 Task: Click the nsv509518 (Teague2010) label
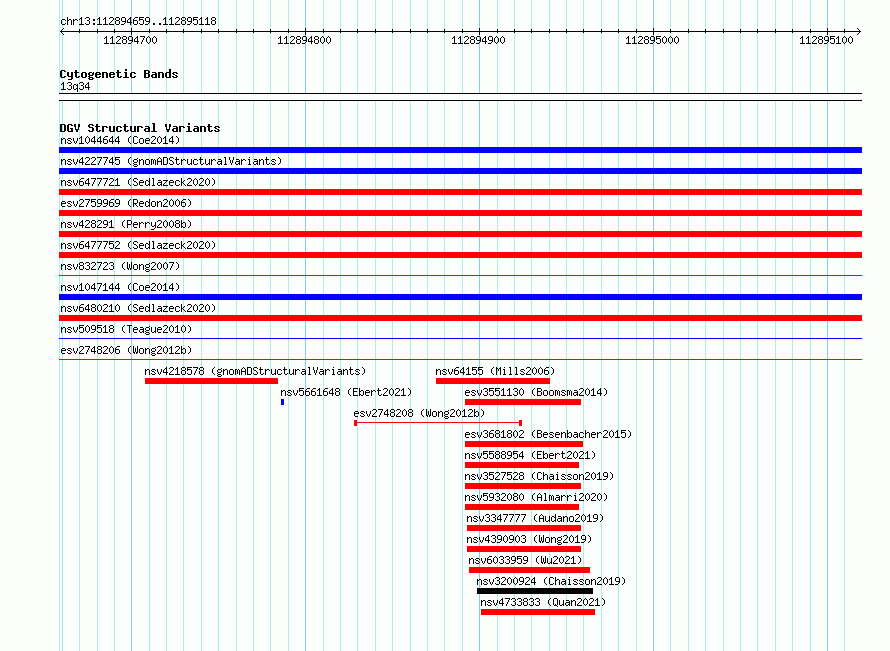(x=126, y=329)
